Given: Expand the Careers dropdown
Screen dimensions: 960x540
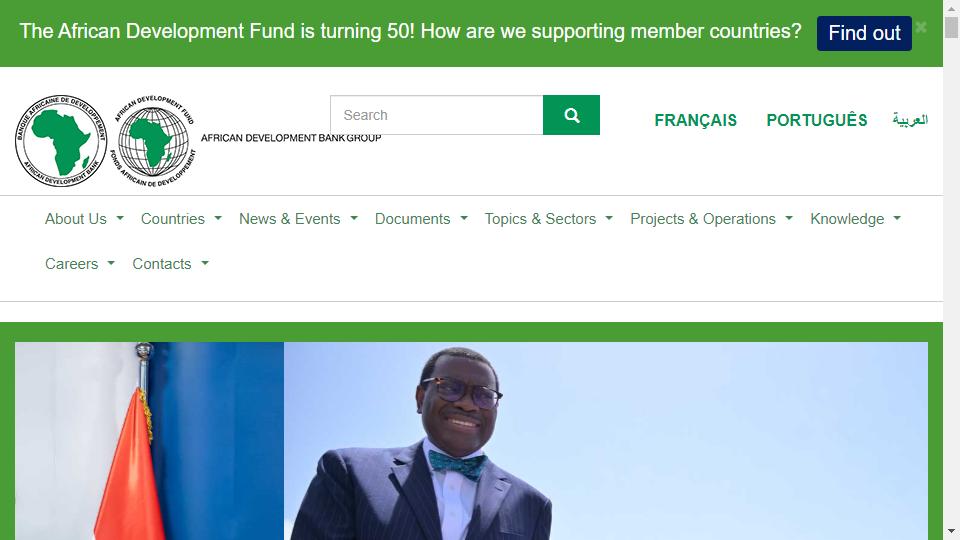Looking at the screenshot, I should pos(80,264).
